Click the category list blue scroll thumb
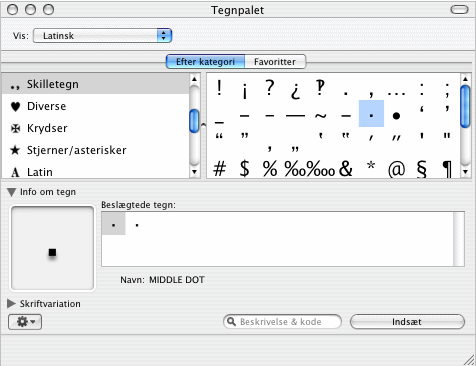The image size is (476, 366). click(x=194, y=121)
